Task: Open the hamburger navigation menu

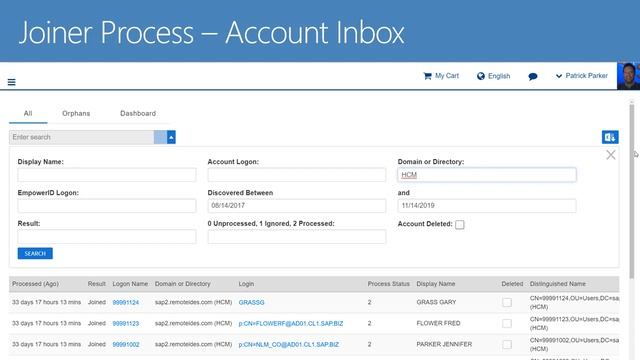Action: [x=11, y=82]
